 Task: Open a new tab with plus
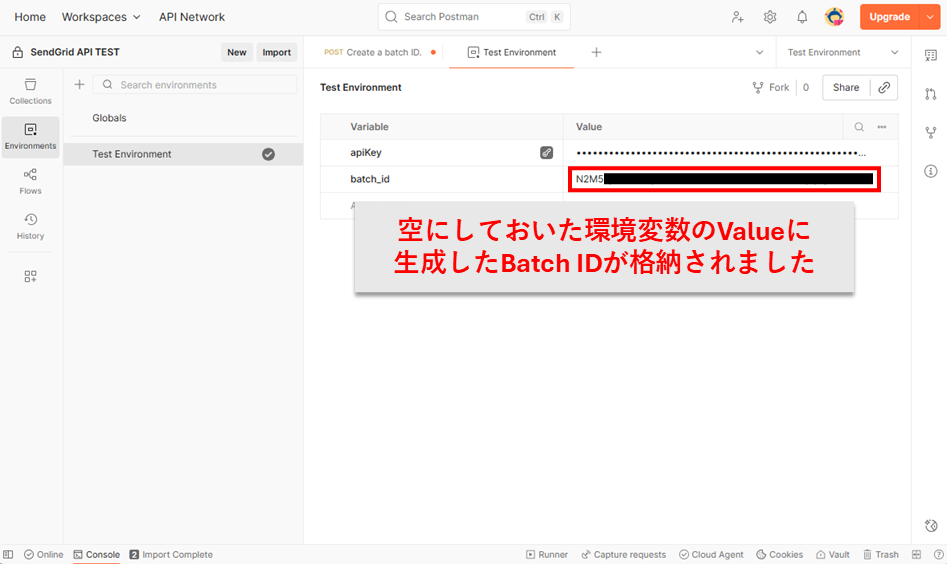tap(596, 53)
